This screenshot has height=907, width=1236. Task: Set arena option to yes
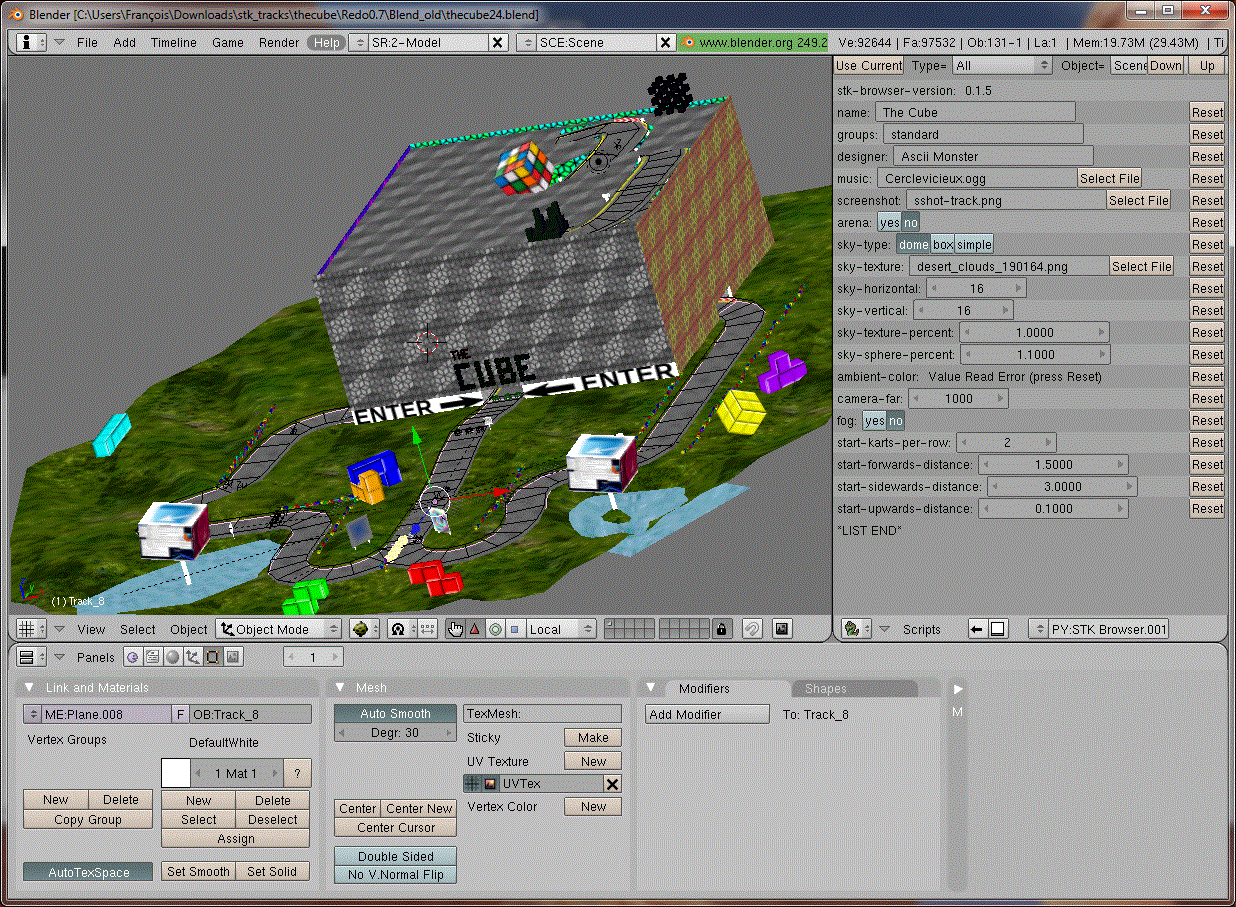[889, 223]
